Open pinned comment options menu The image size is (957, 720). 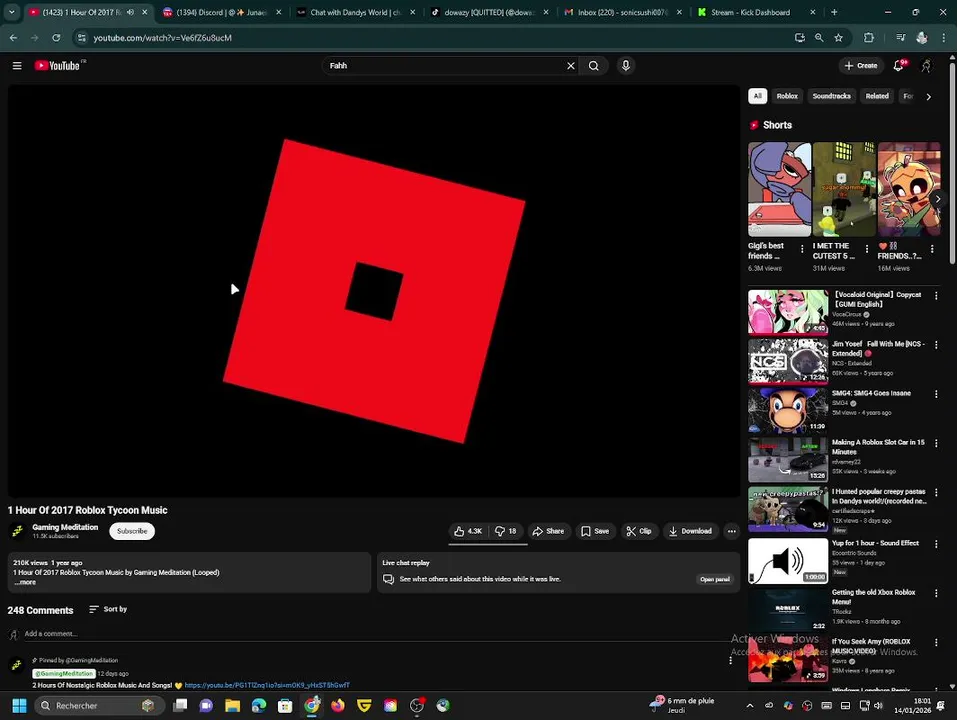coord(731,660)
